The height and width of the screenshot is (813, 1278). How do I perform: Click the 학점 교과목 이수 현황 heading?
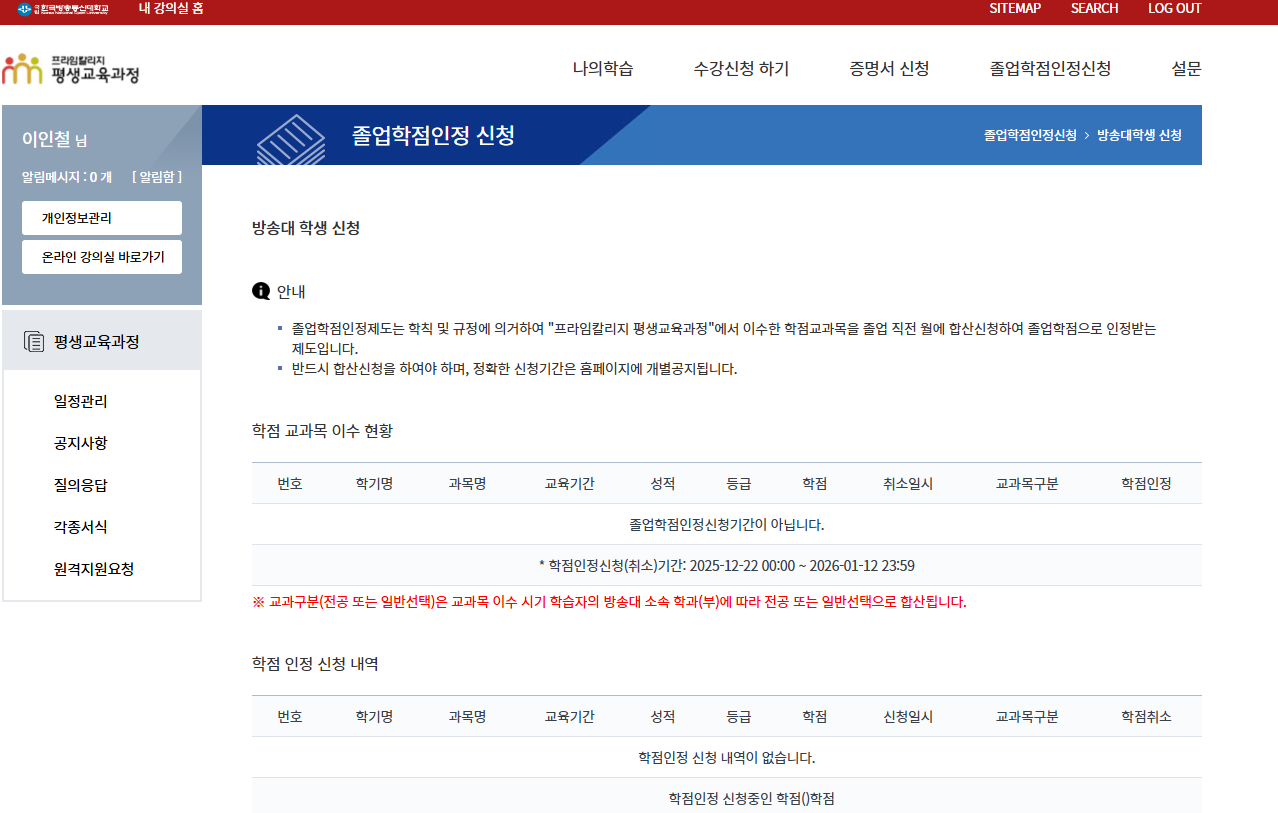pos(322,431)
